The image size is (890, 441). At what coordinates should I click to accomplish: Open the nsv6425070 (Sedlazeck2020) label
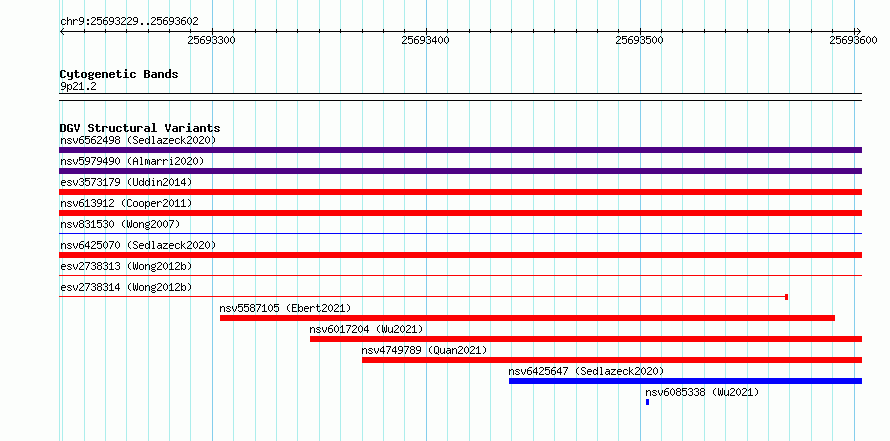coord(138,245)
